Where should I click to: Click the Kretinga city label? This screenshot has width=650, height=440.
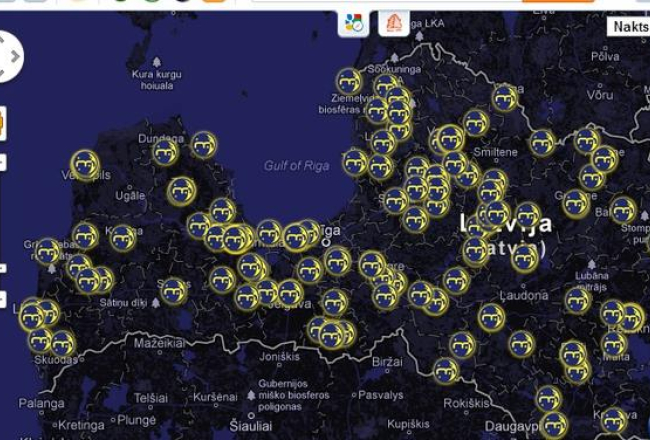(x=81, y=425)
